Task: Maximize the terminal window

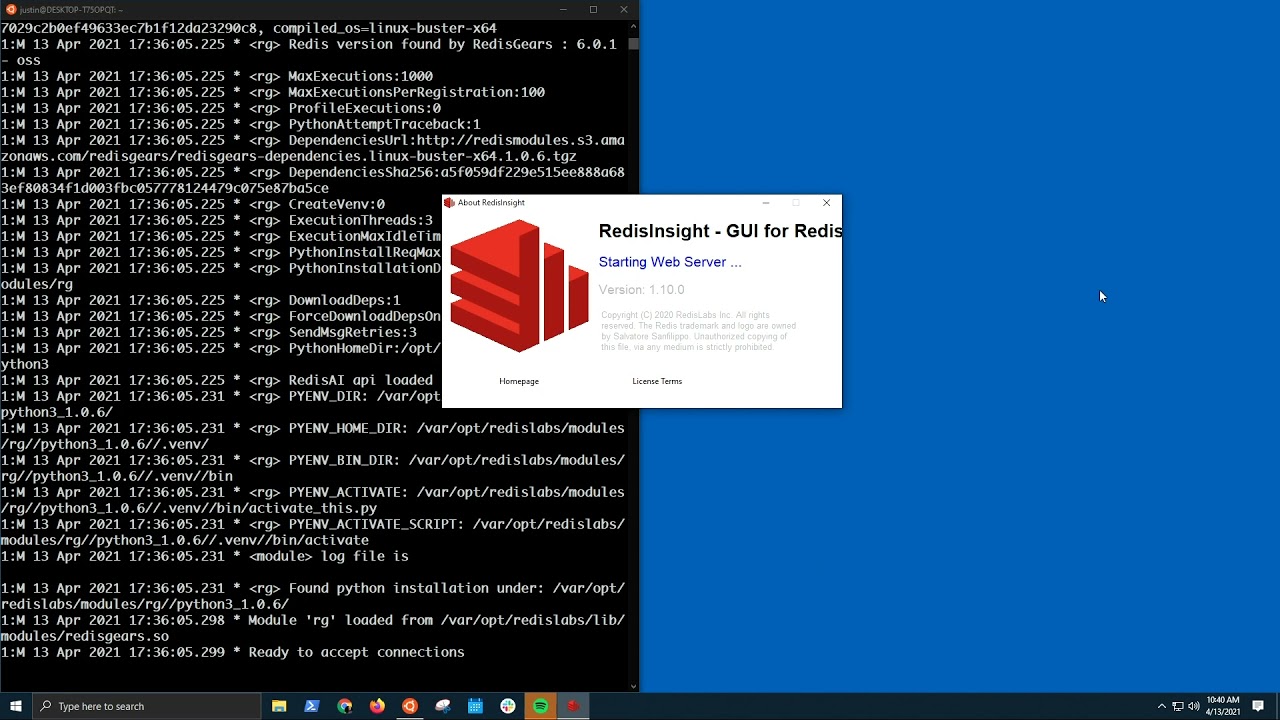Action: (x=593, y=9)
